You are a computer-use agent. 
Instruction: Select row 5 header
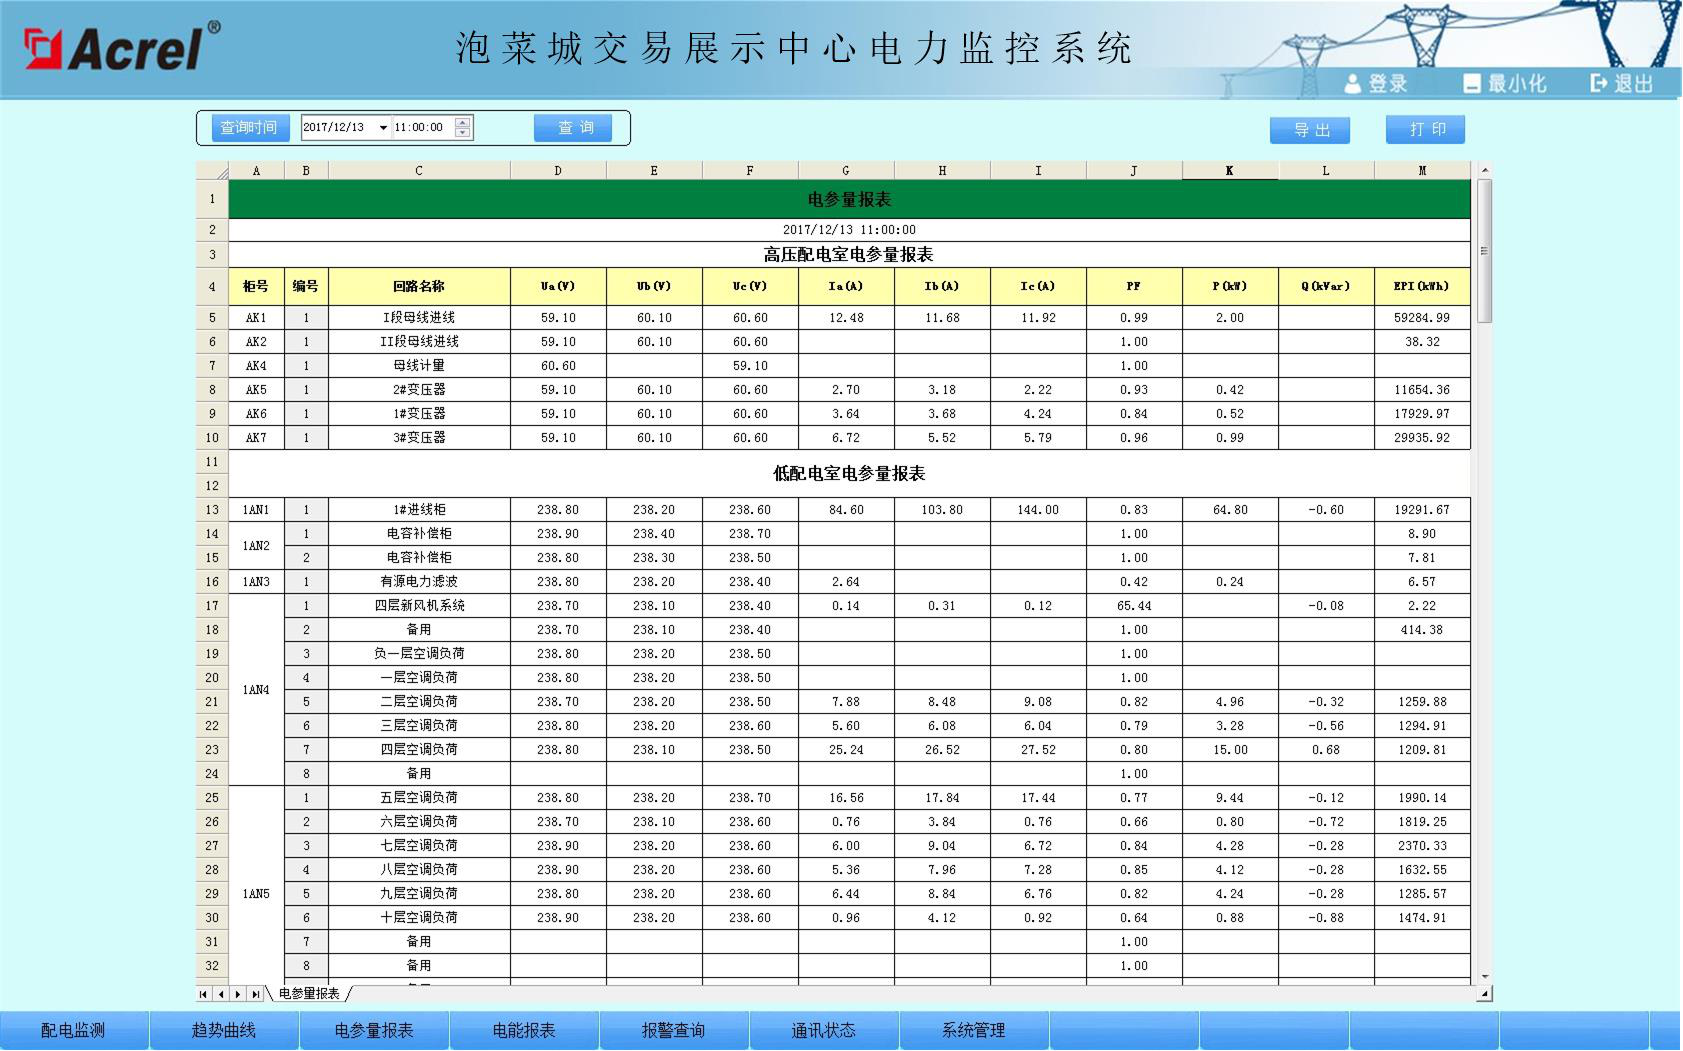click(x=212, y=318)
